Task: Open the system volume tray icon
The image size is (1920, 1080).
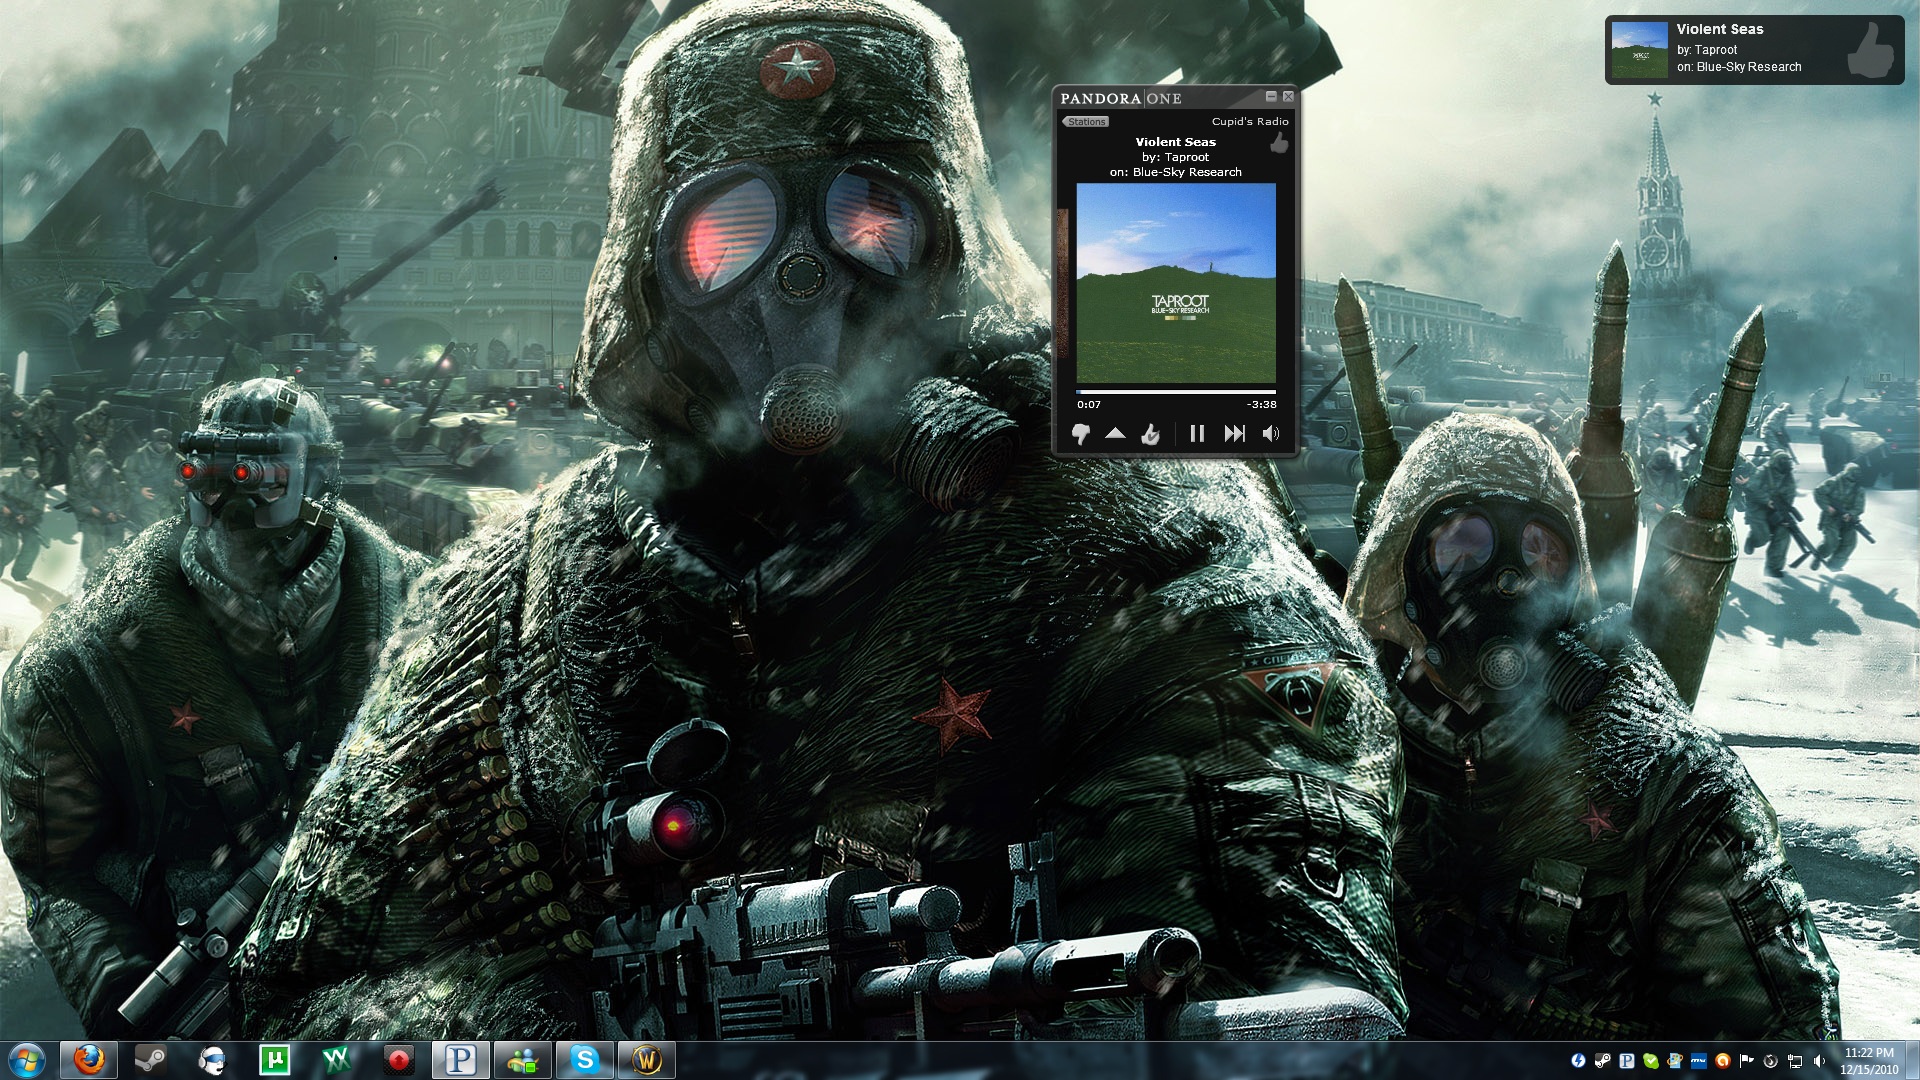Action: tap(1819, 1061)
